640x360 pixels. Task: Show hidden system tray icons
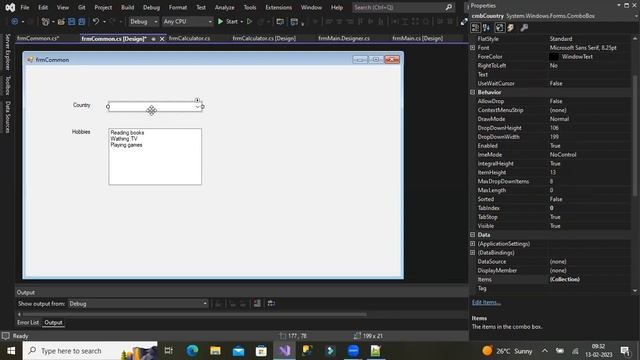(545, 351)
